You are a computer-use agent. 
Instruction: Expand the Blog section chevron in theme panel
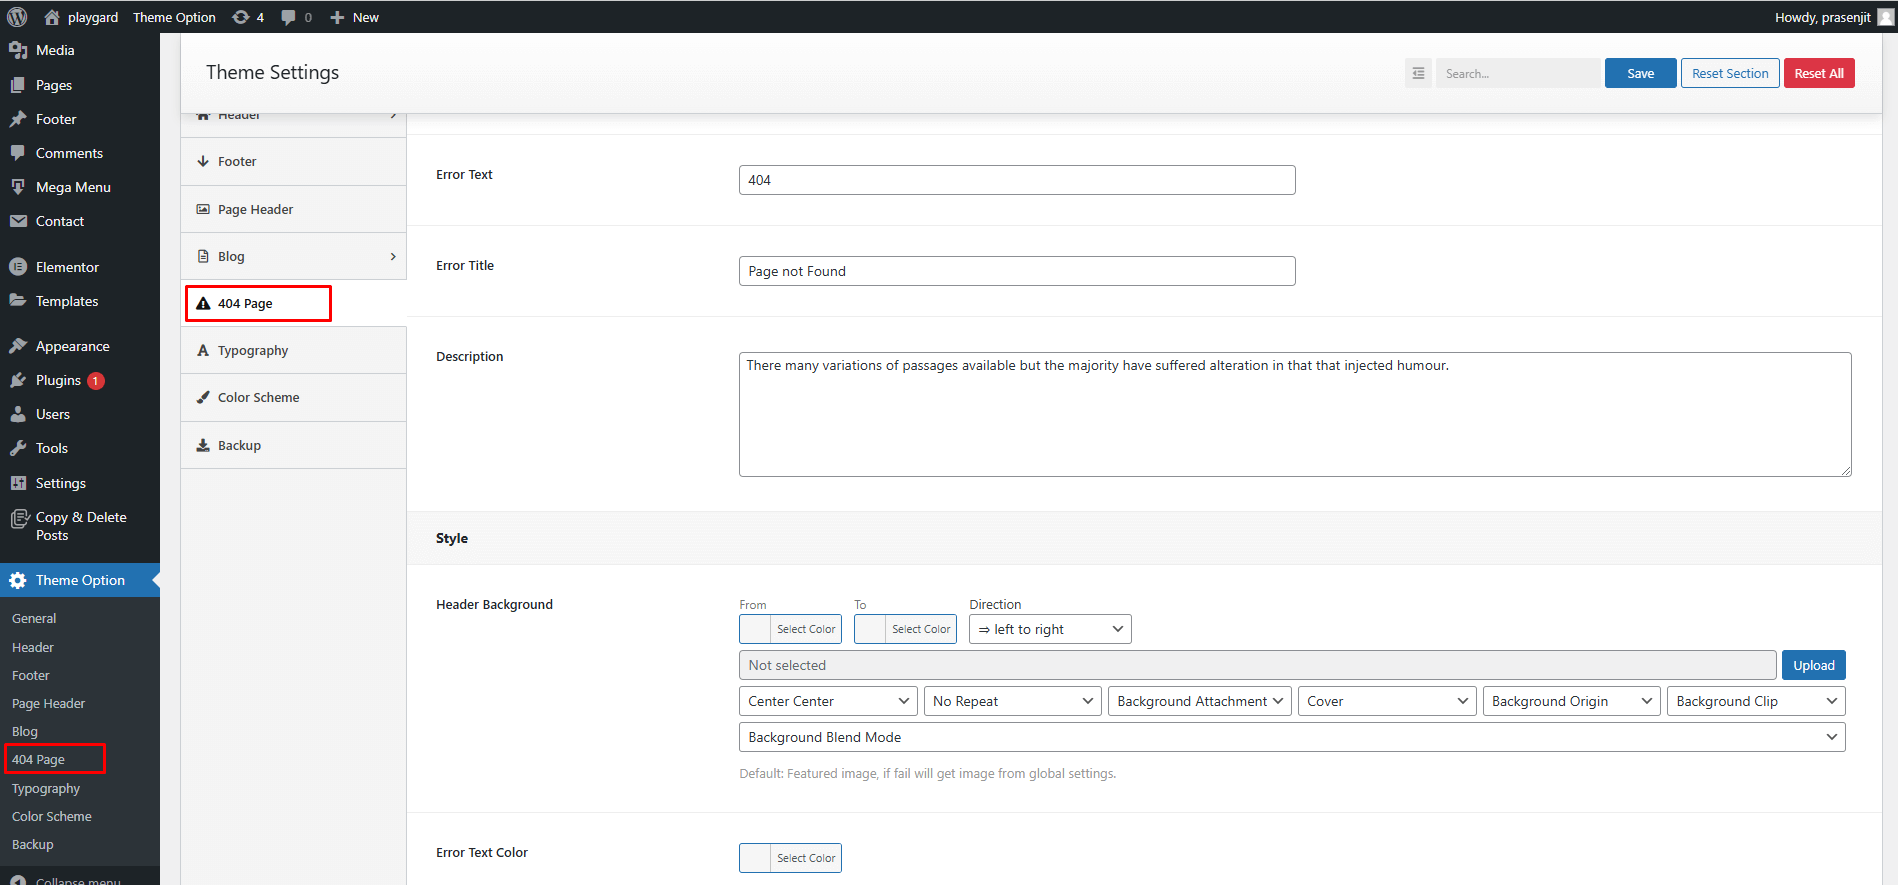point(393,256)
